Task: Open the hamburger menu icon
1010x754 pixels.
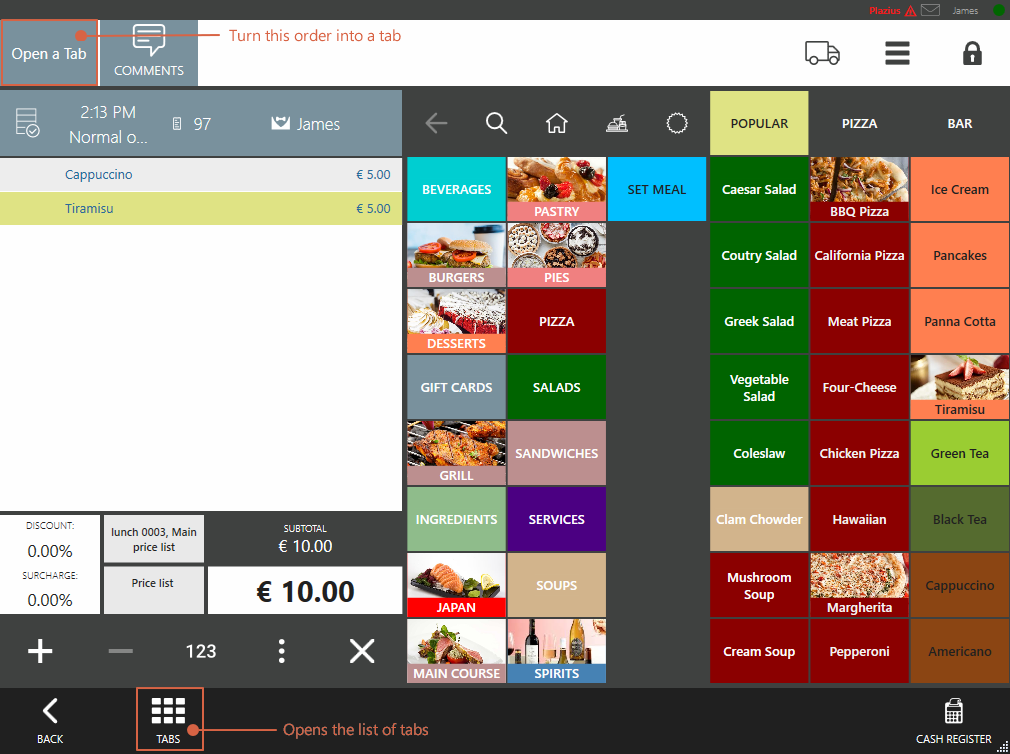Action: pyautogui.click(x=897, y=53)
